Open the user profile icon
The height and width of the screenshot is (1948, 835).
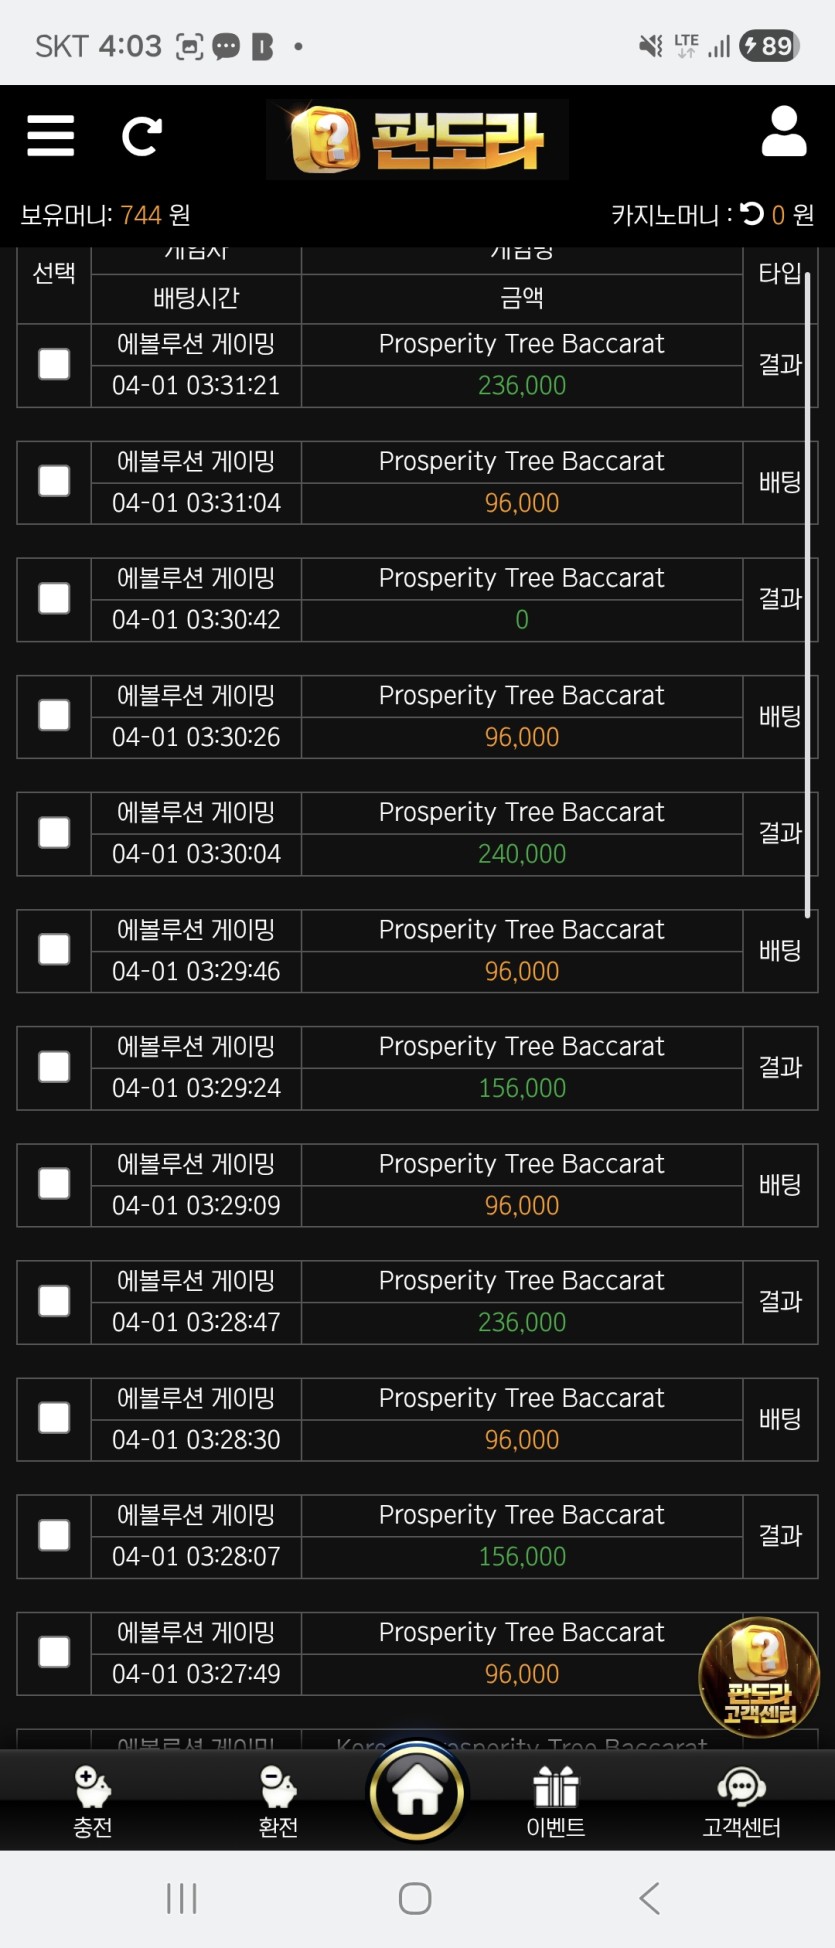tap(783, 133)
